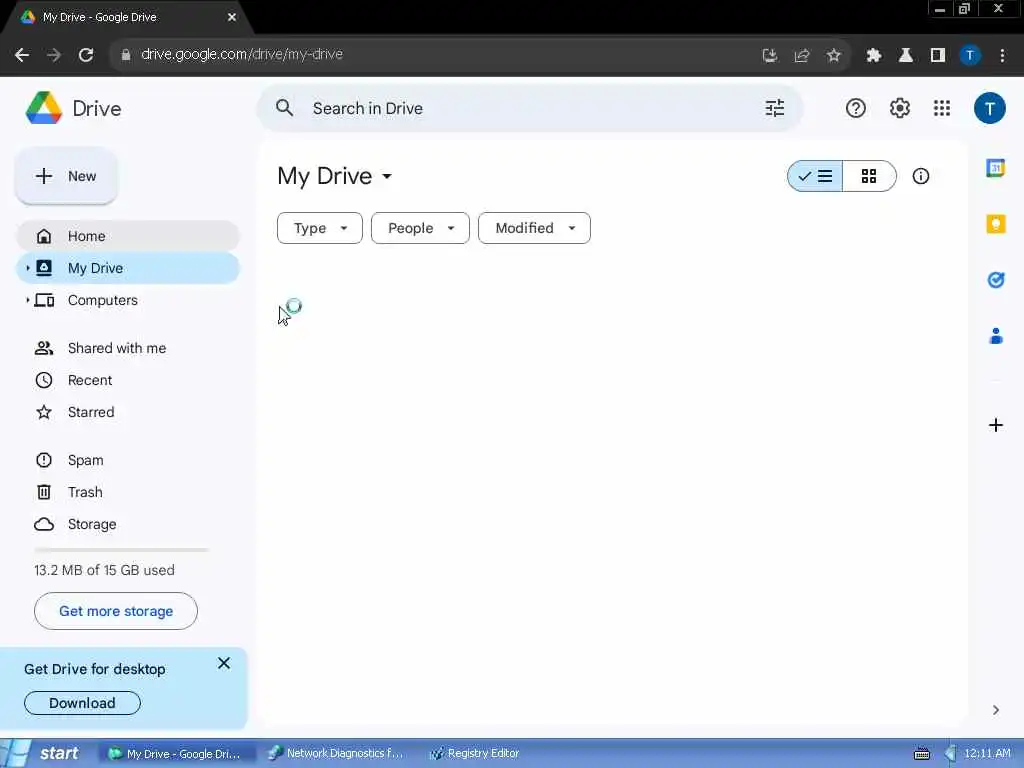Click the New button
The image size is (1024, 768).
click(x=66, y=176)
